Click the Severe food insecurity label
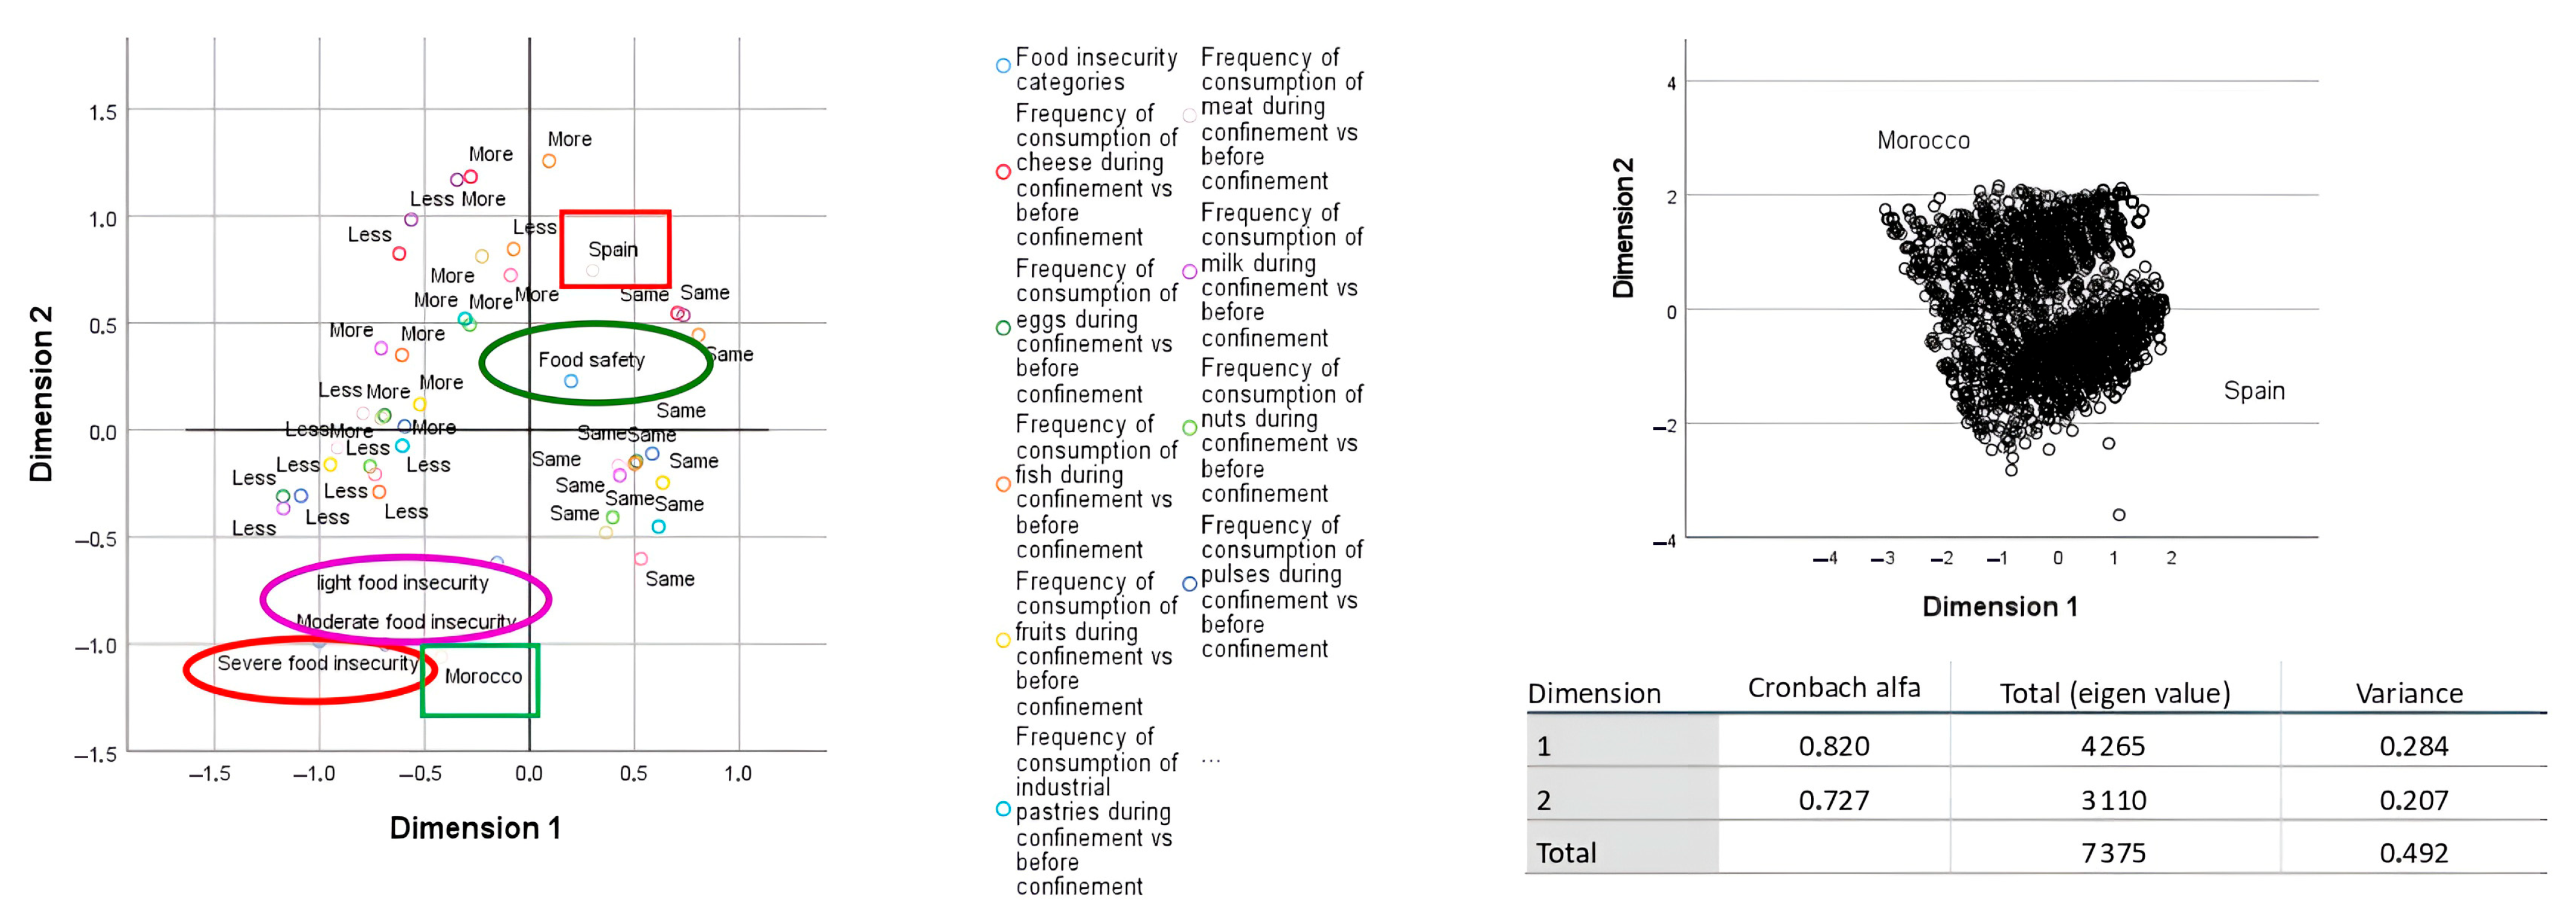2576x923 pixels. 318,663
